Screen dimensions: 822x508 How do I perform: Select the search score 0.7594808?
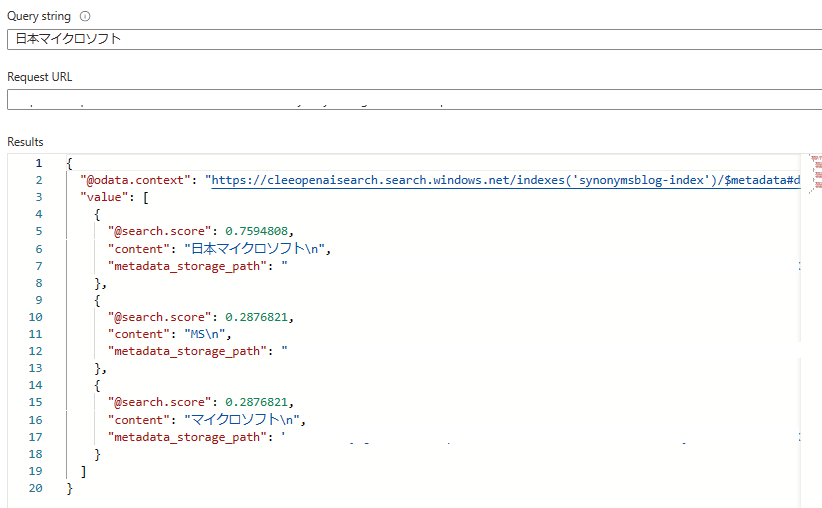(x=257, y=231)
